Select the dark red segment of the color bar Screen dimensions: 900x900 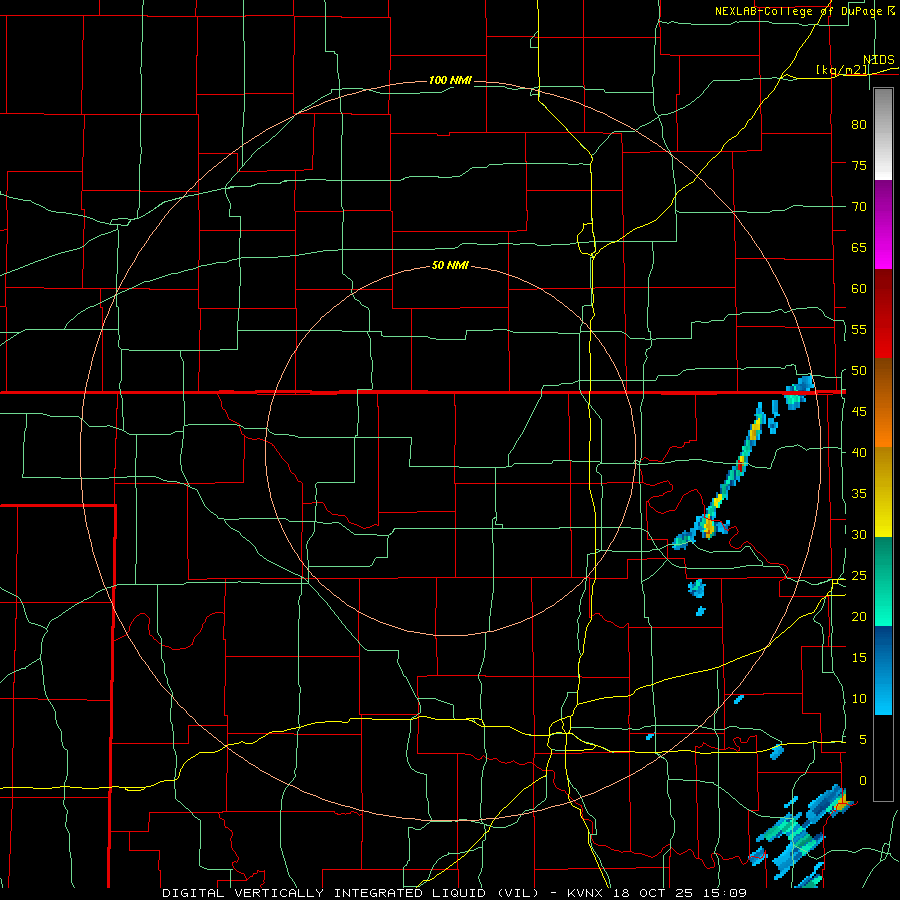click(883, 314)
